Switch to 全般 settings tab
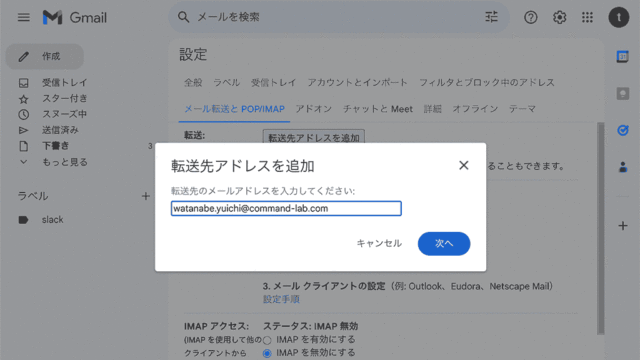The height and width of the screenshot is (360, 640). pyautogui.click(x=193, y=82)
